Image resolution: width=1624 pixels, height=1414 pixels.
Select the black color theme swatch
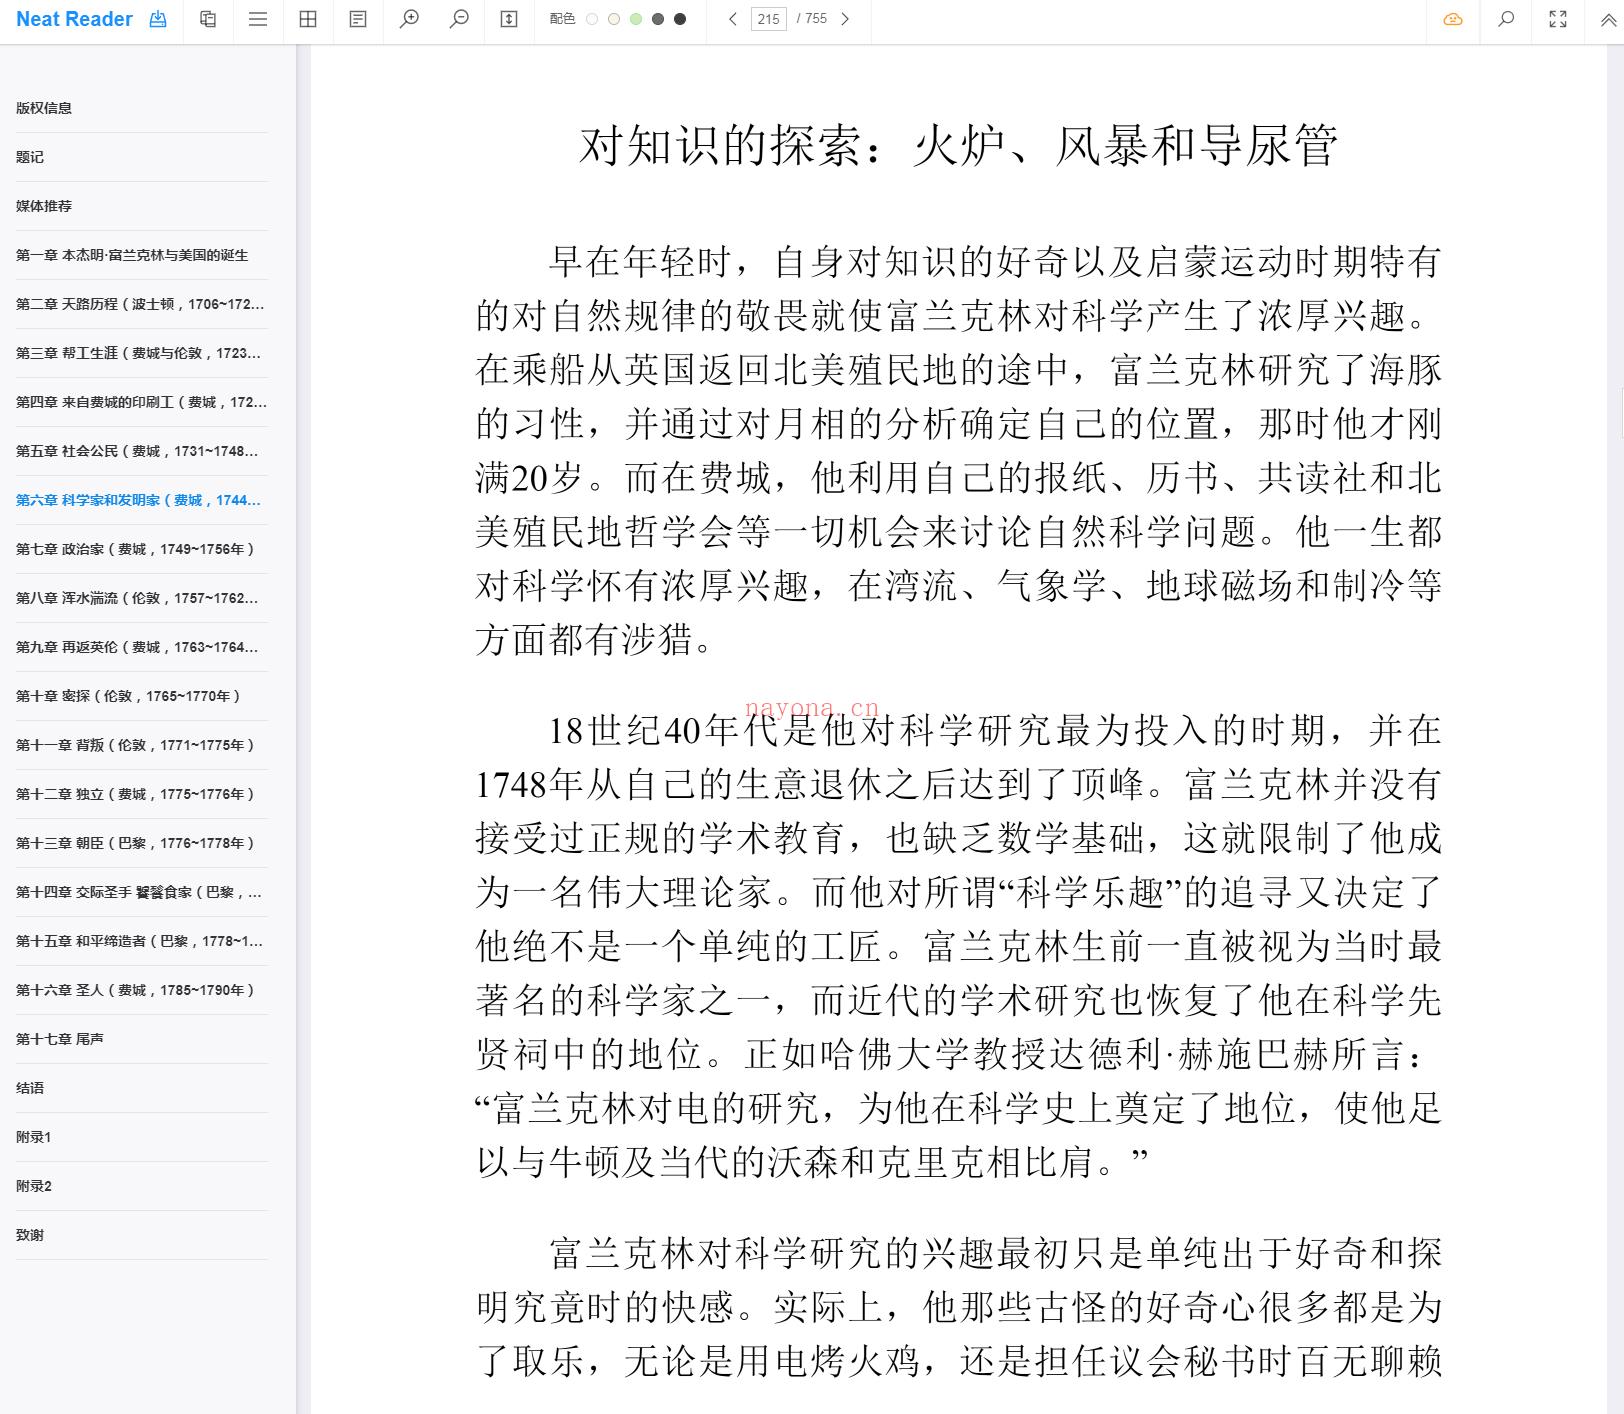tap(680, 19)
